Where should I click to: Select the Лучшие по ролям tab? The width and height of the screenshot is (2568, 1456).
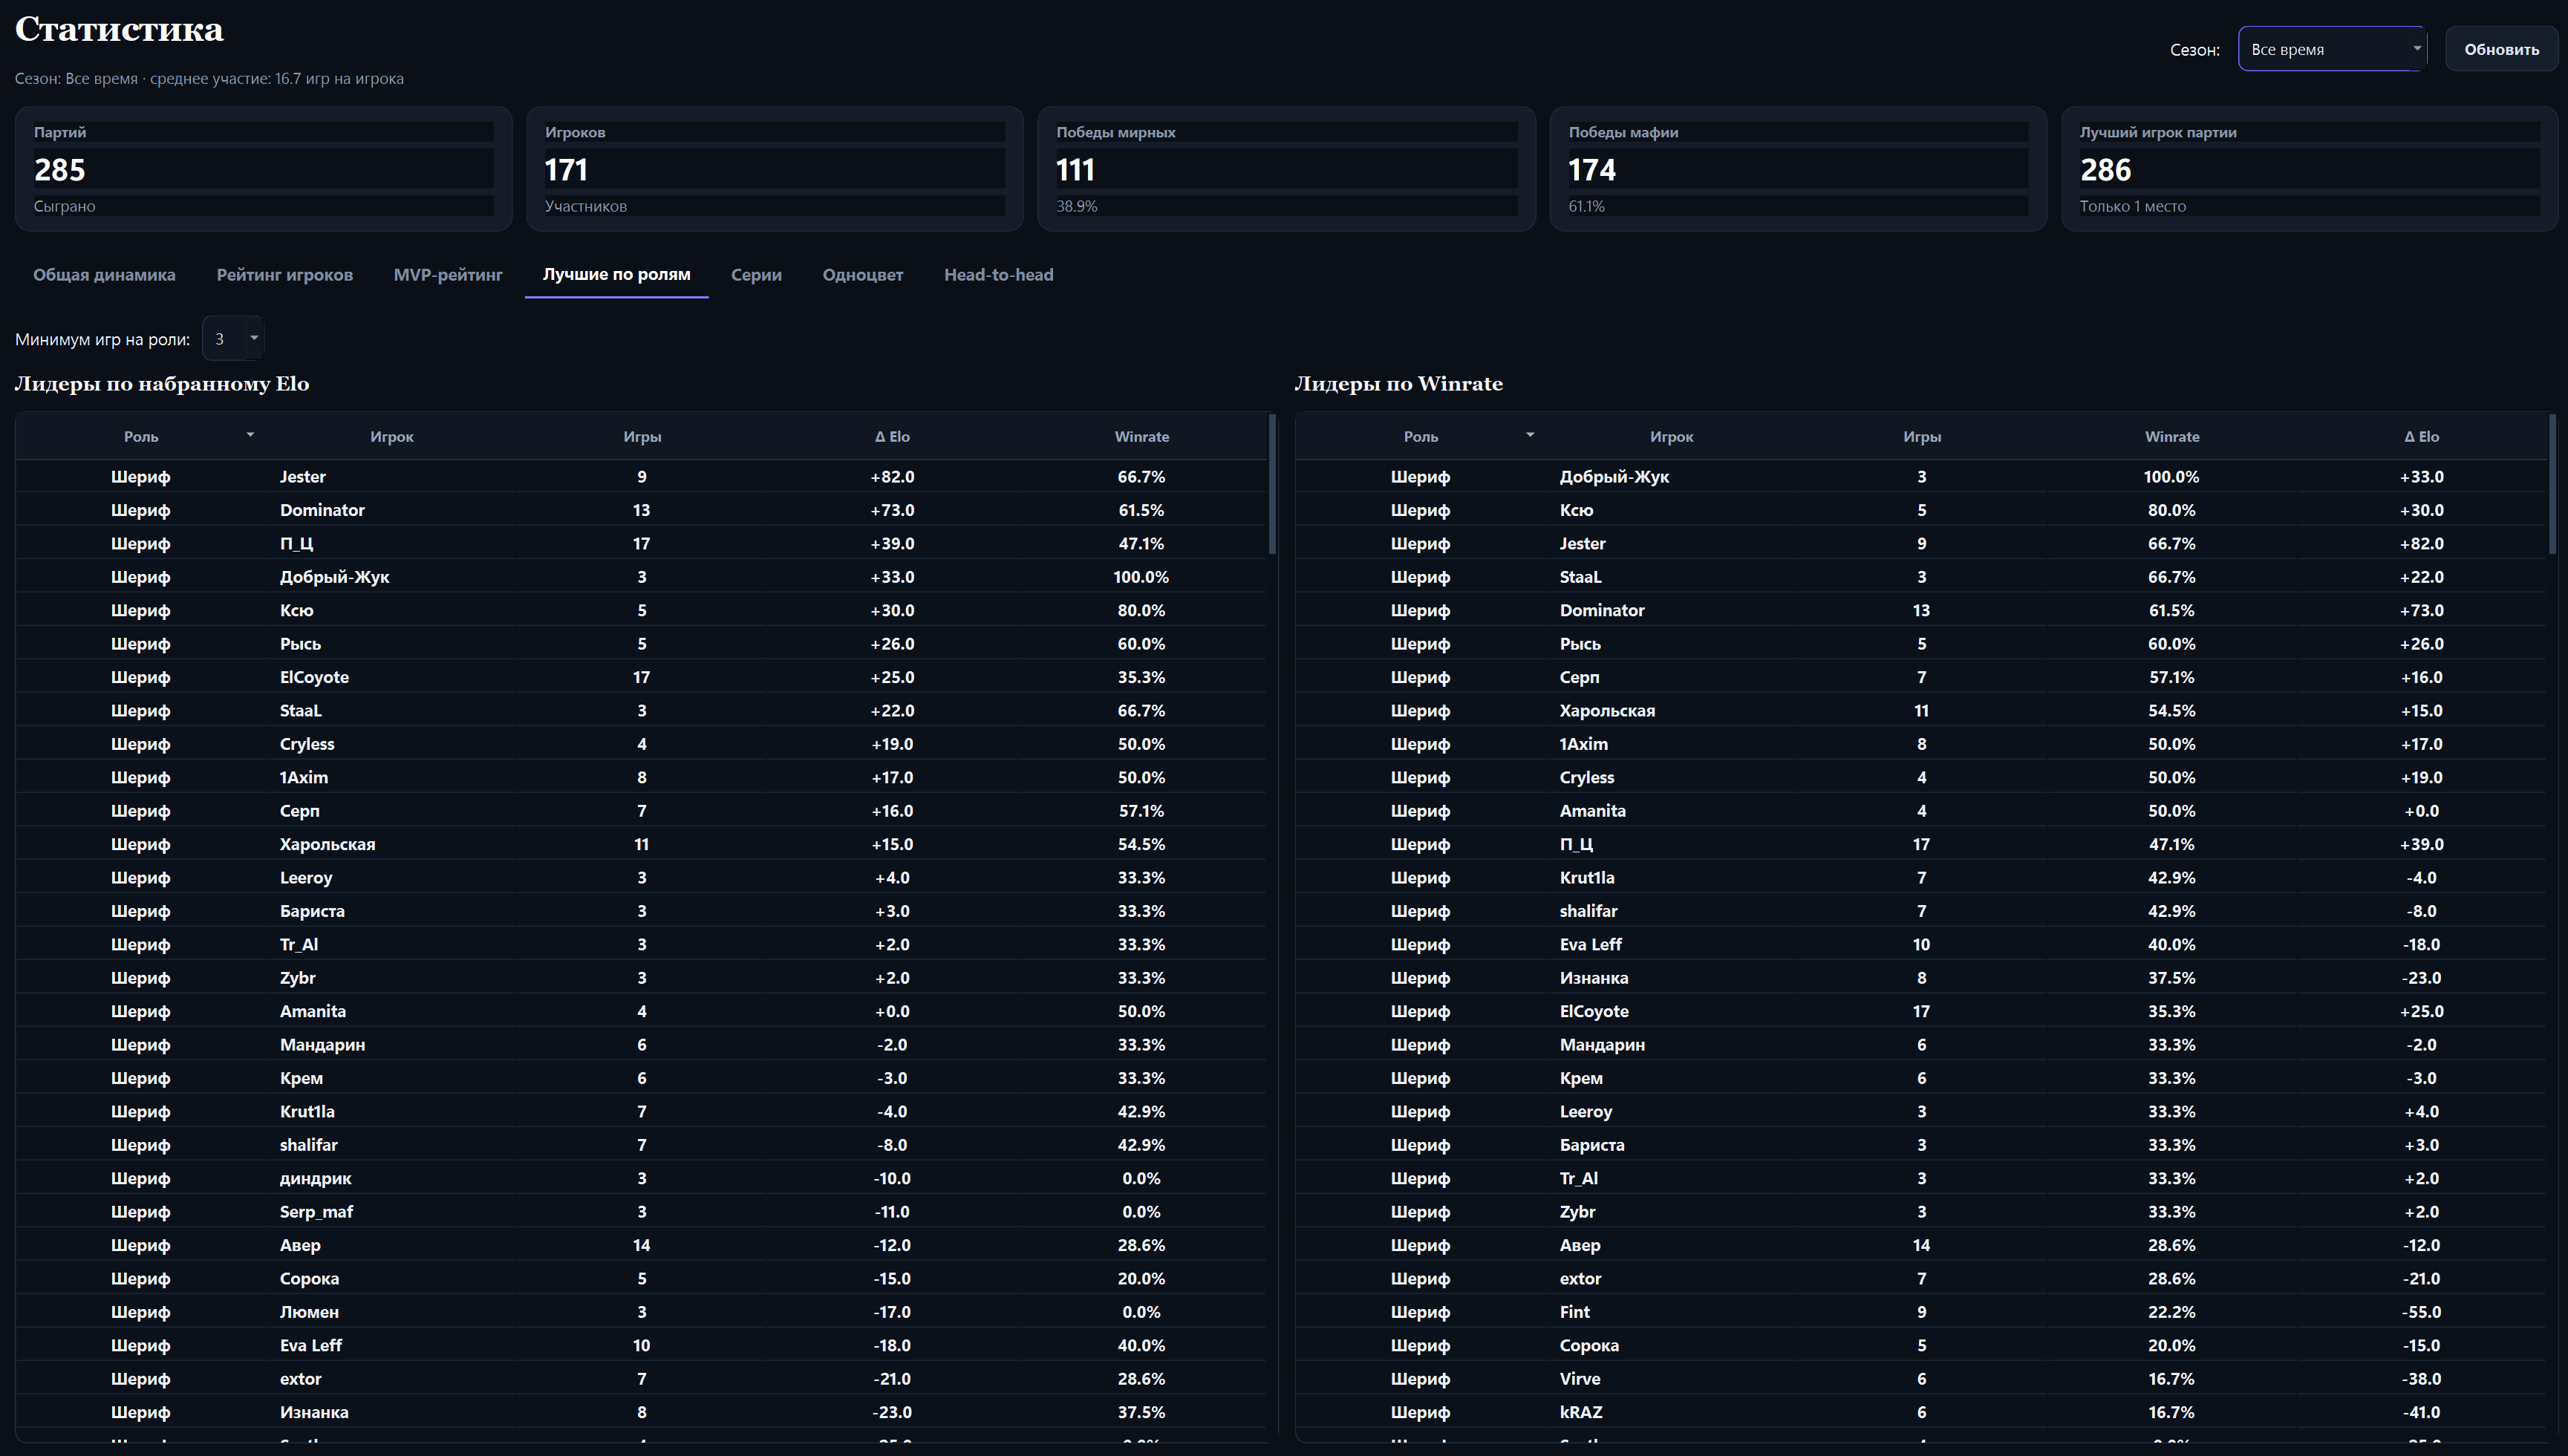coord(616,274)
